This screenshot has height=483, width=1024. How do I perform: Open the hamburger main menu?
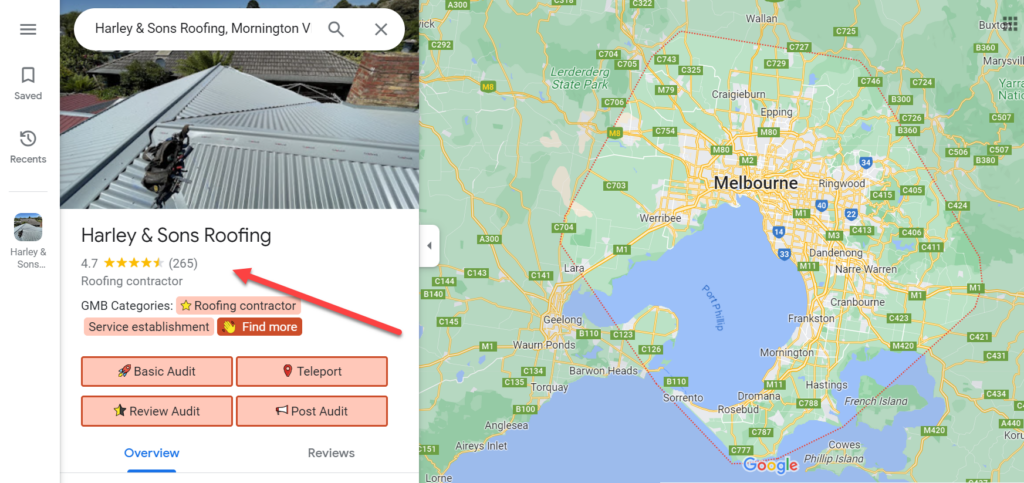[x=28, y=29]
